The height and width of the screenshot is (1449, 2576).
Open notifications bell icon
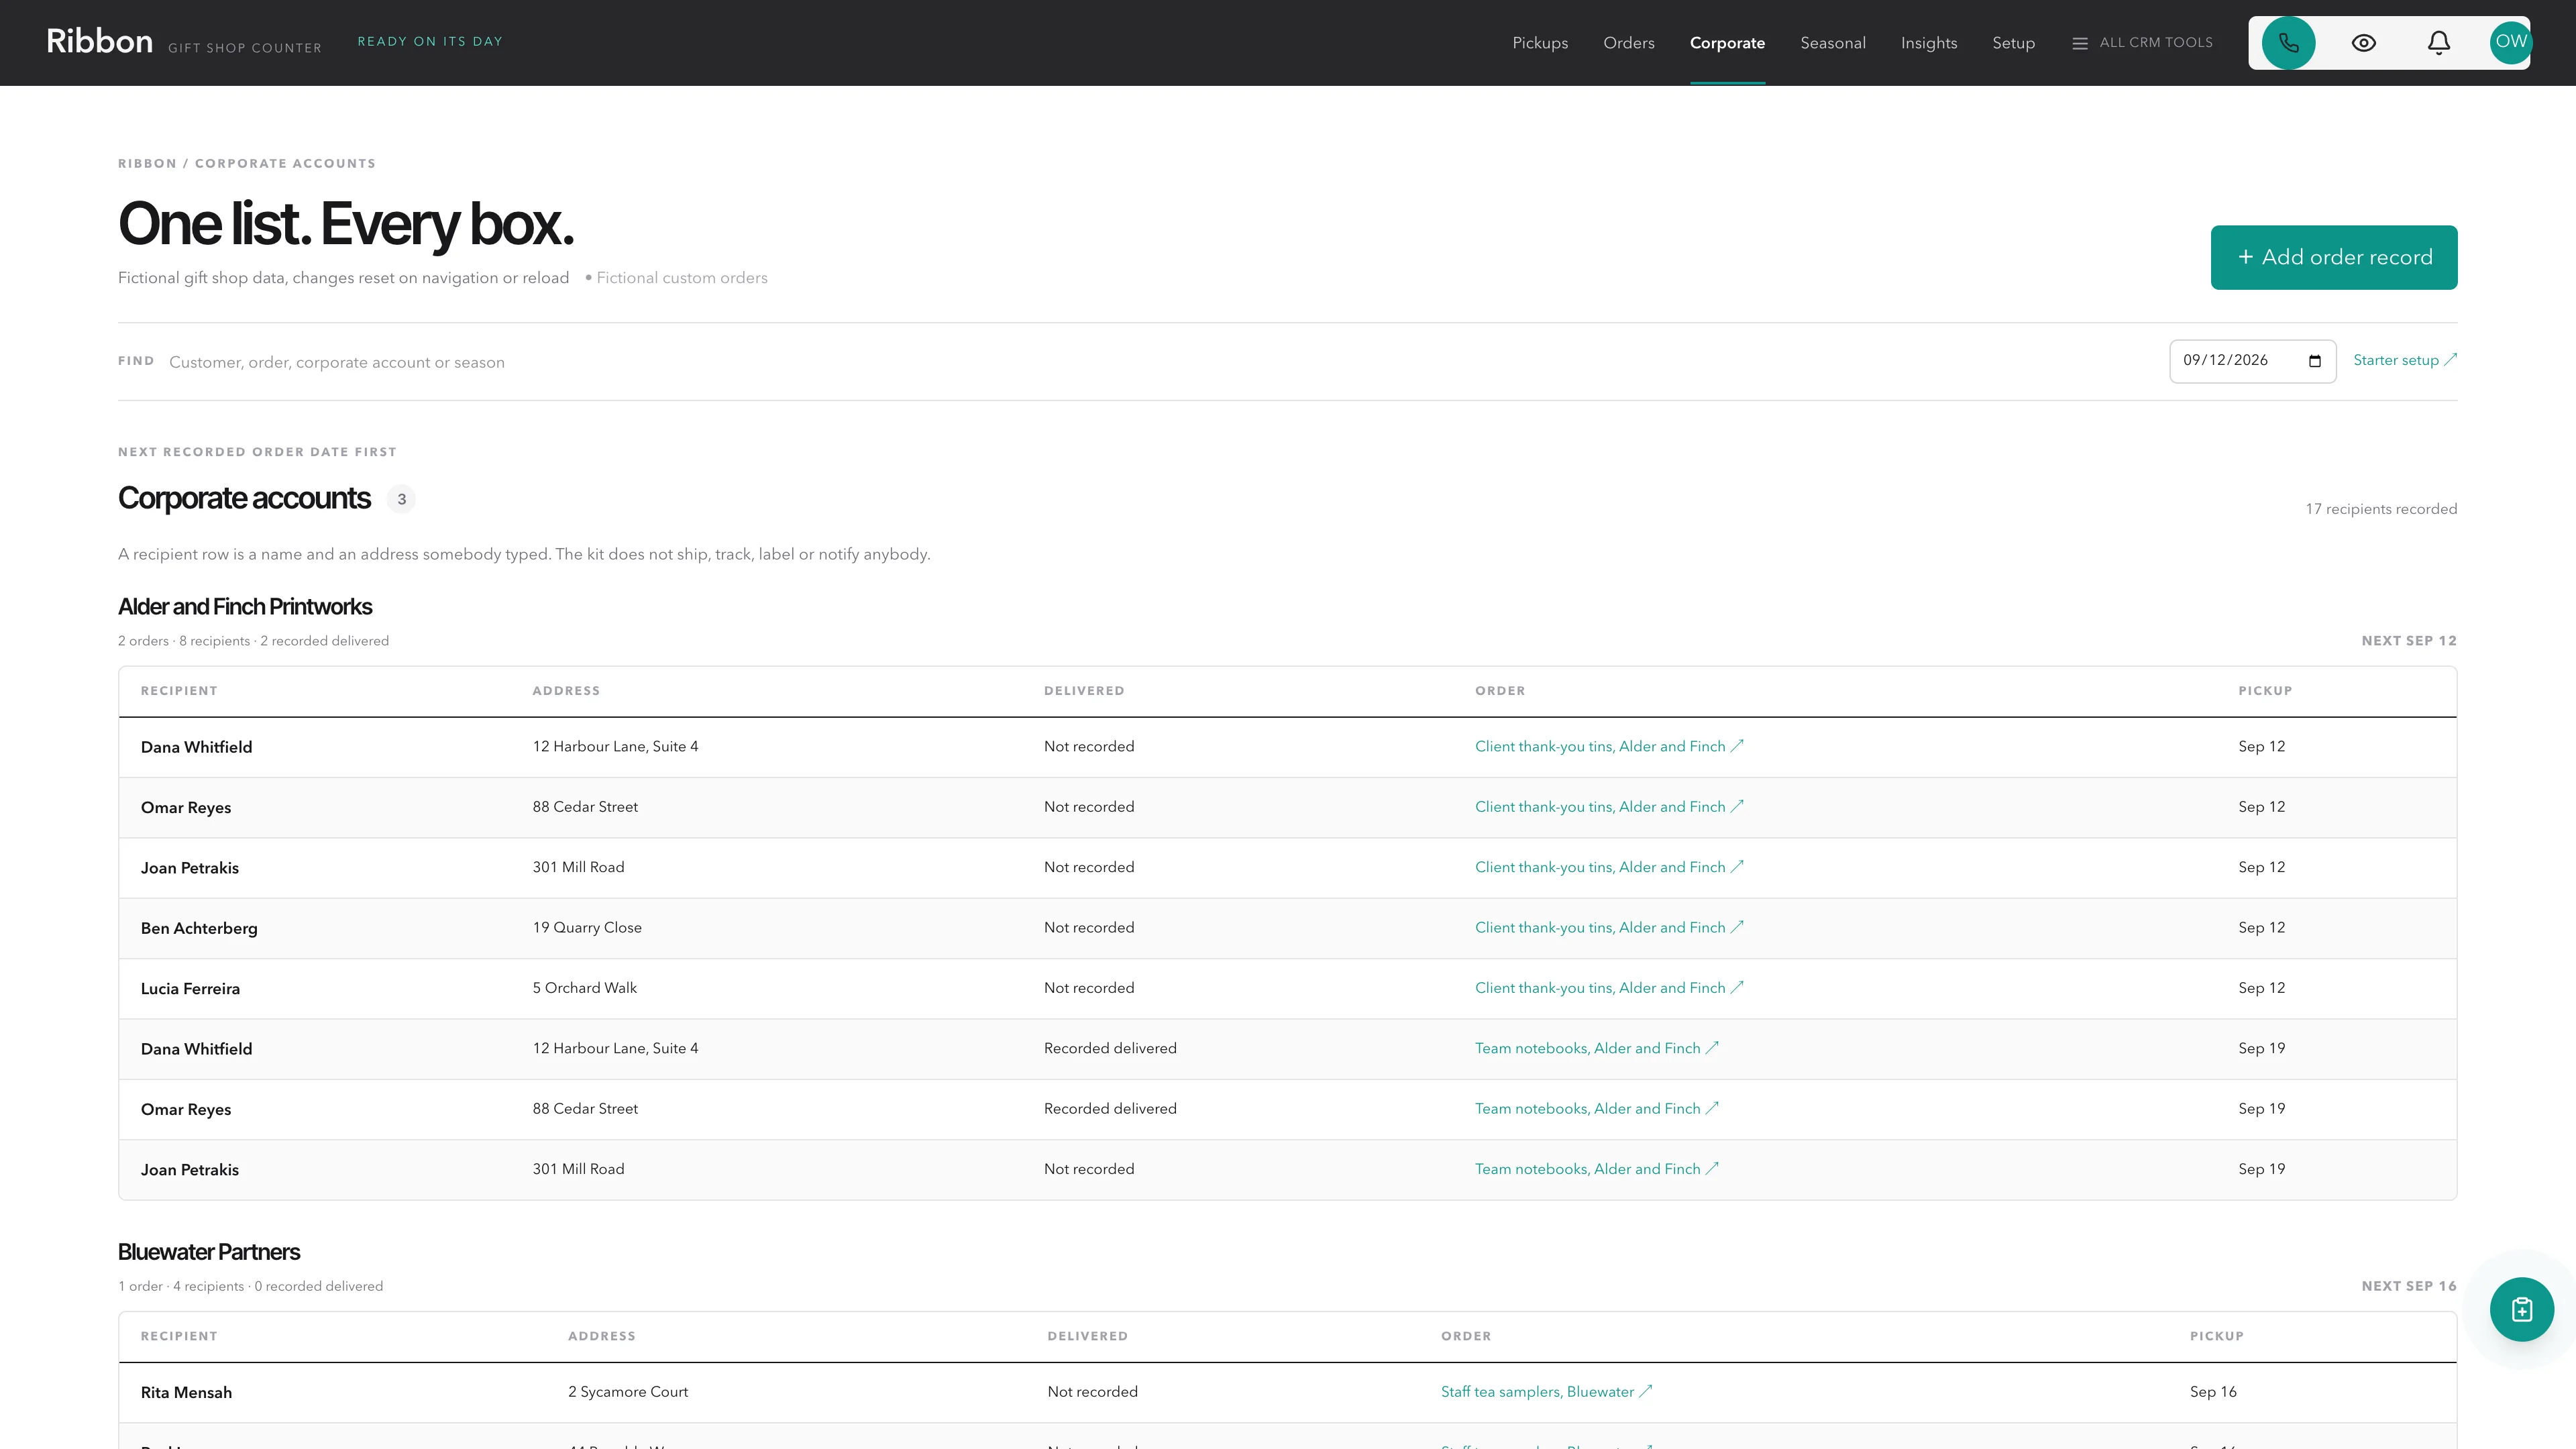pos(2438,43)
